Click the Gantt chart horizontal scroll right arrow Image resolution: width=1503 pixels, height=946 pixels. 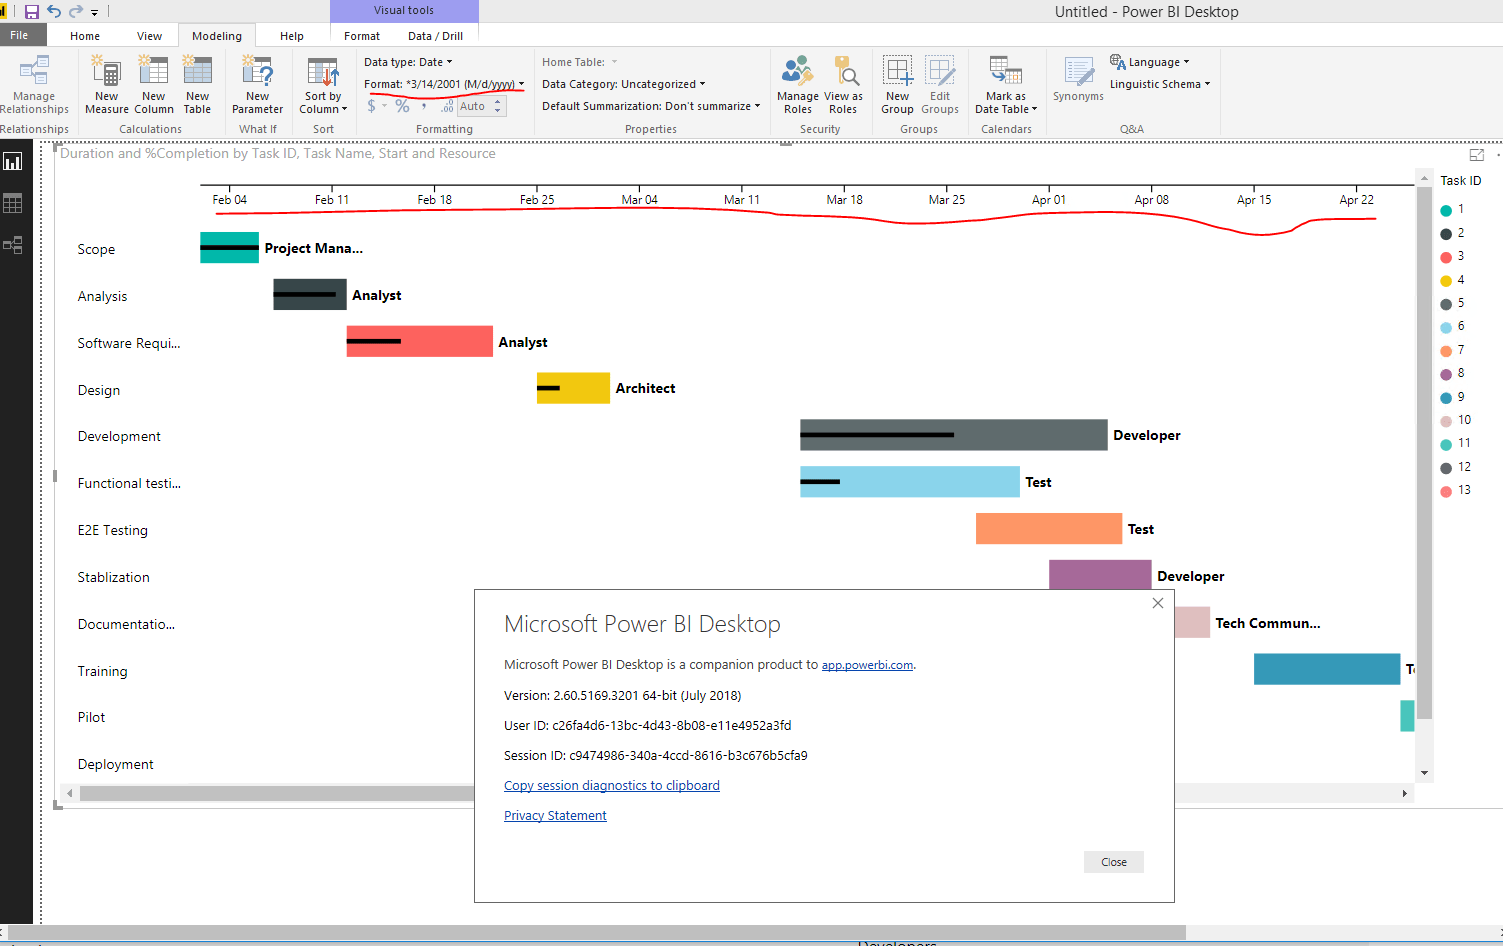click(1404, 793)
